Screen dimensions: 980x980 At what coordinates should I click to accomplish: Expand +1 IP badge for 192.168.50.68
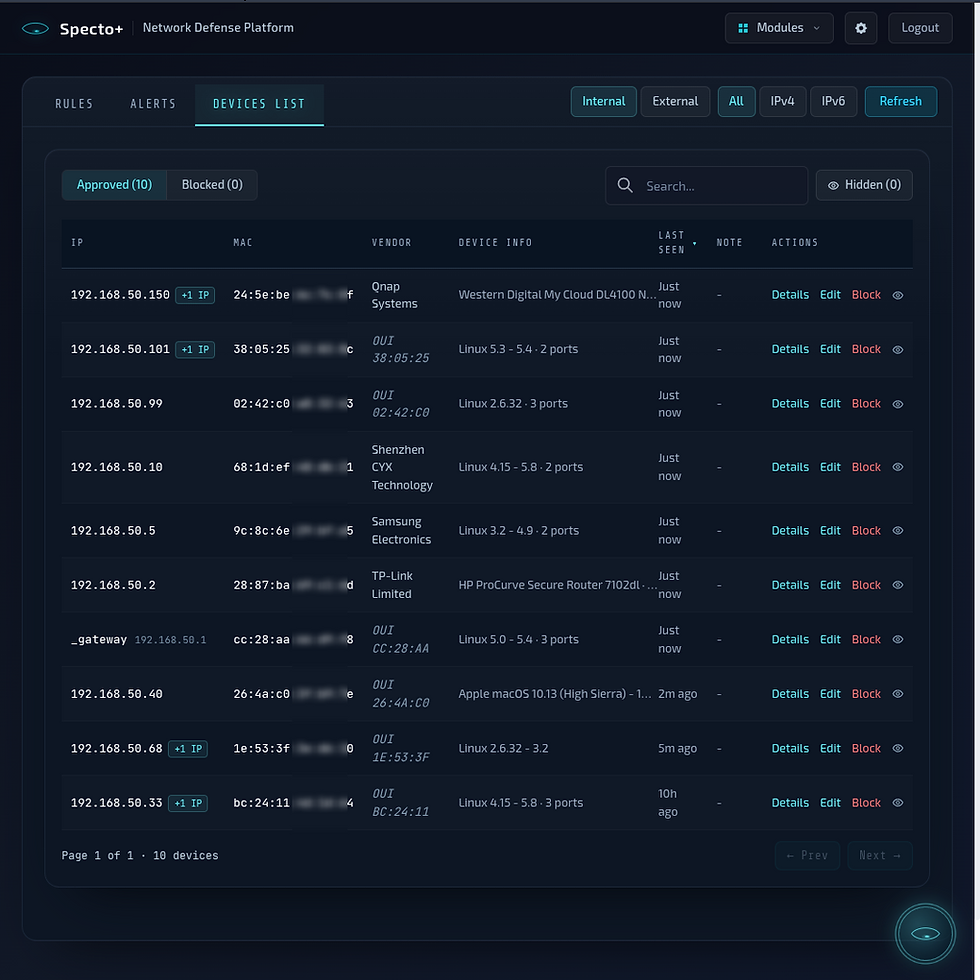(x=188, y=749)
